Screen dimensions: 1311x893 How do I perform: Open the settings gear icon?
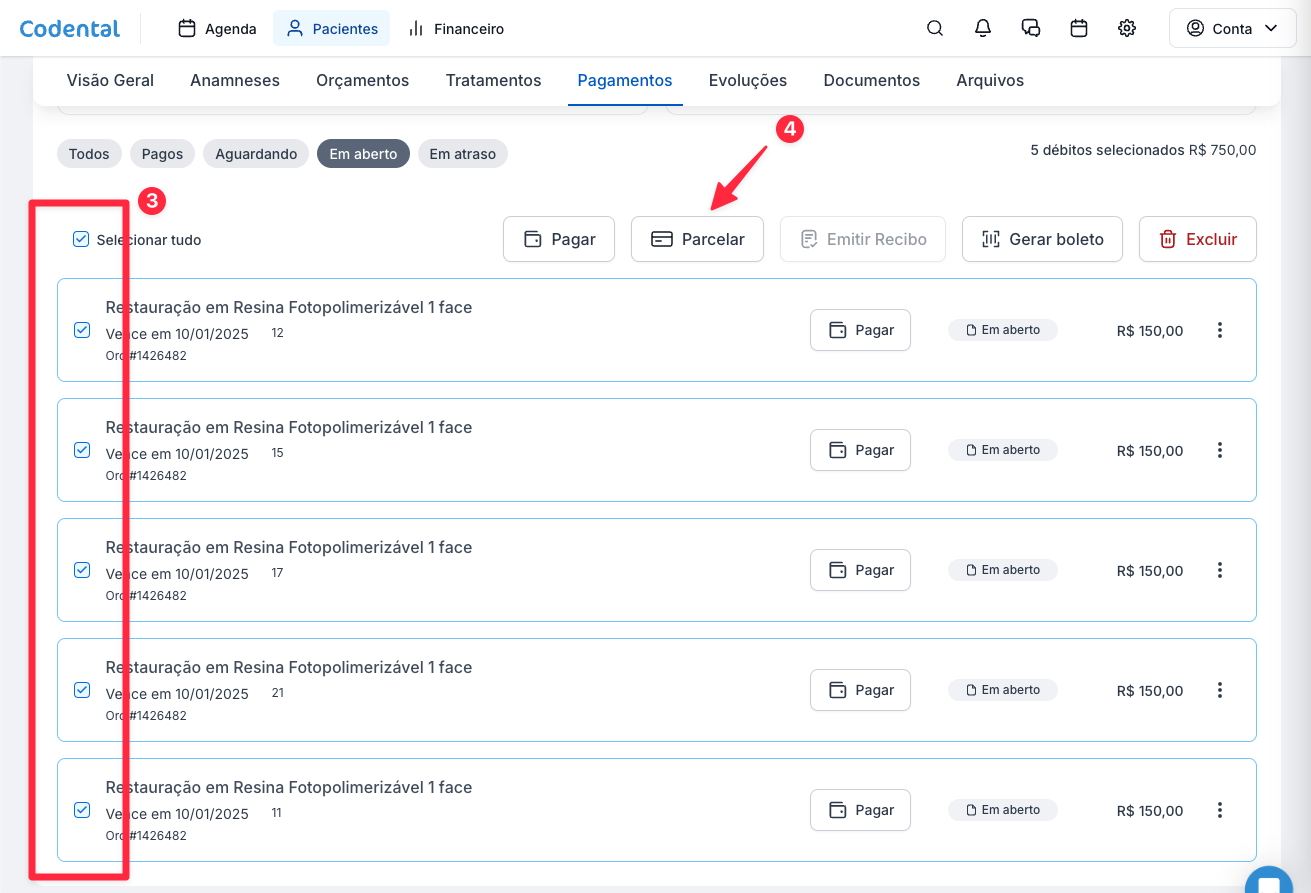coord(1127,29)
